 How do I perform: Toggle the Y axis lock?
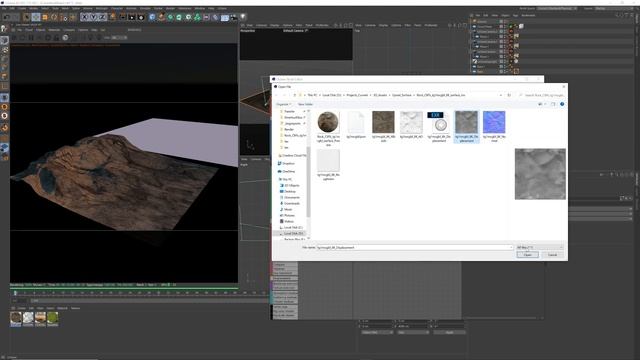click(93, 17)
